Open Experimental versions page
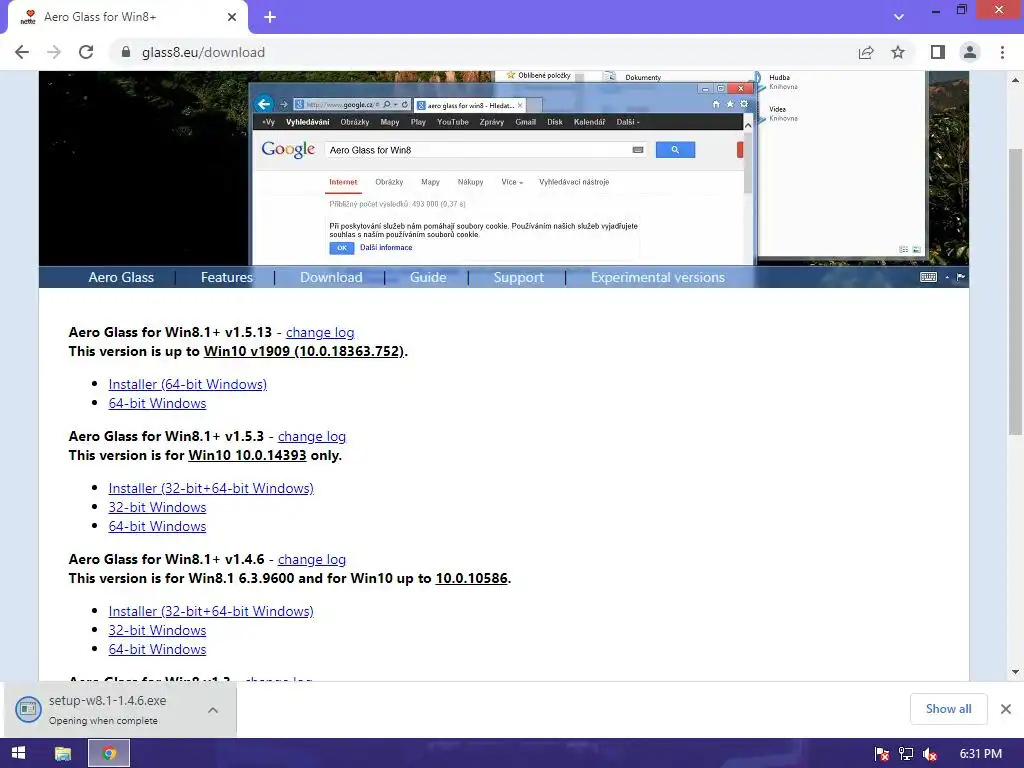The height and width of the screenshot is (768, 1024). [658, 278]
